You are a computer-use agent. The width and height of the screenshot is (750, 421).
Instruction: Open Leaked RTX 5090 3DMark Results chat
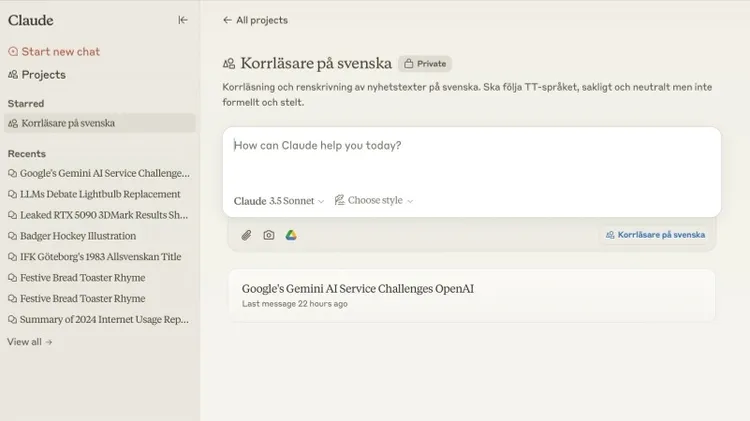99,215
